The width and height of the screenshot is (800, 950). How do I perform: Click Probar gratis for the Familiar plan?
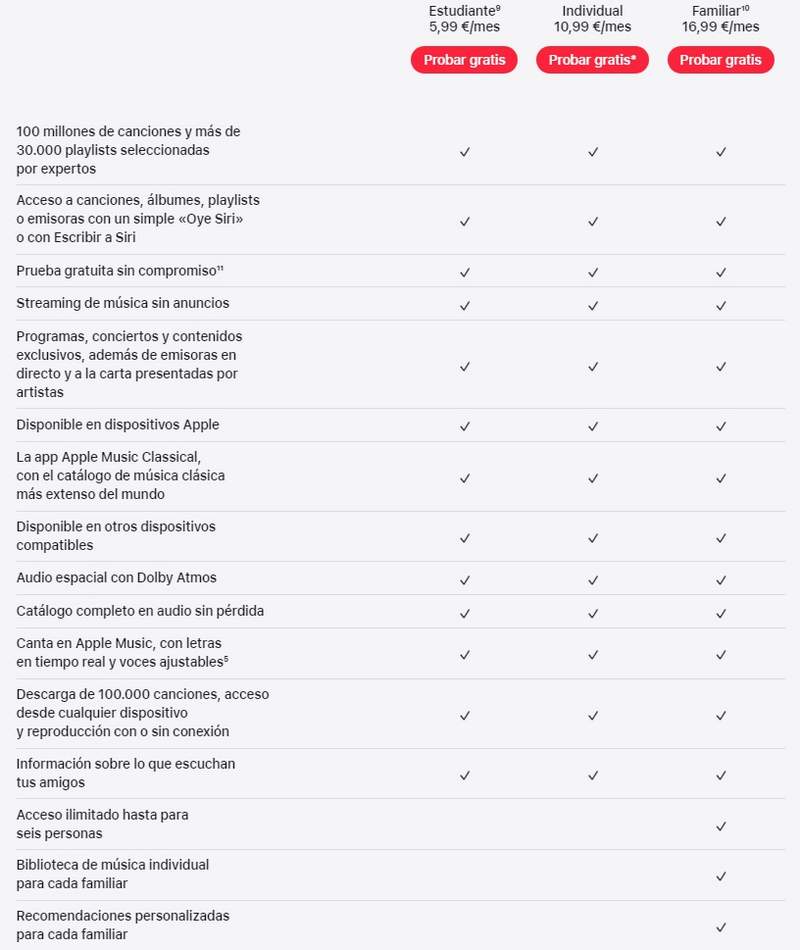click(721, 60)
